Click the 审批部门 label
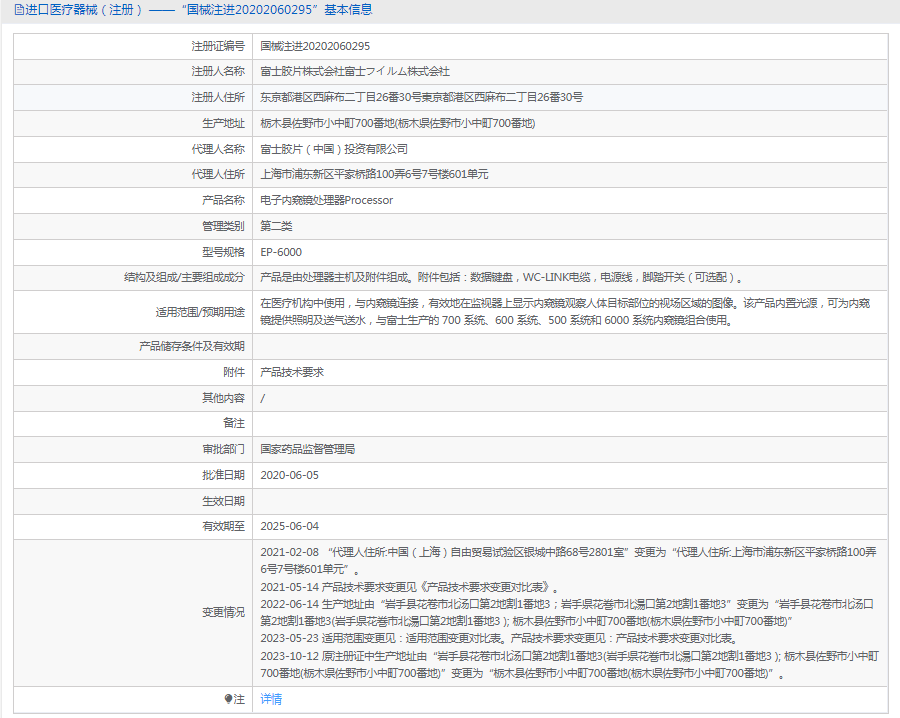The image size is (900, 718). point(223,449)
